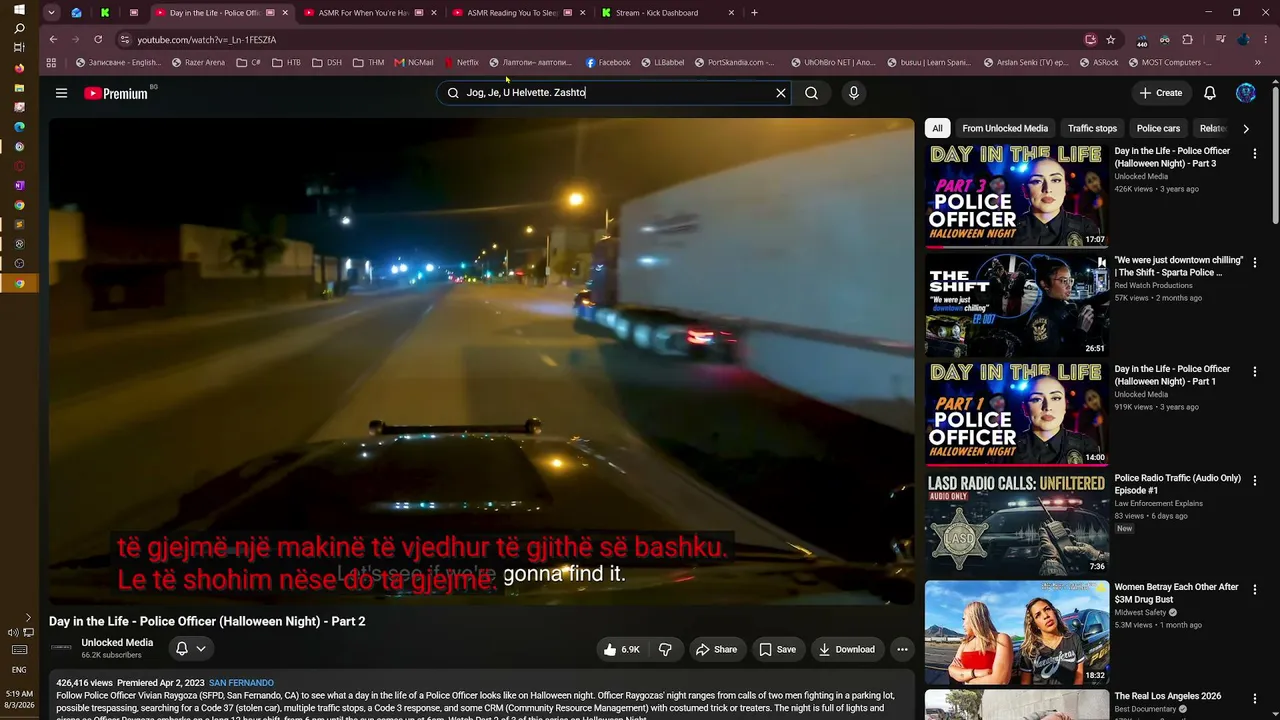The image size is (1280, 720).
Task: Open the Facebook bookmark
Action: point(608,62)
